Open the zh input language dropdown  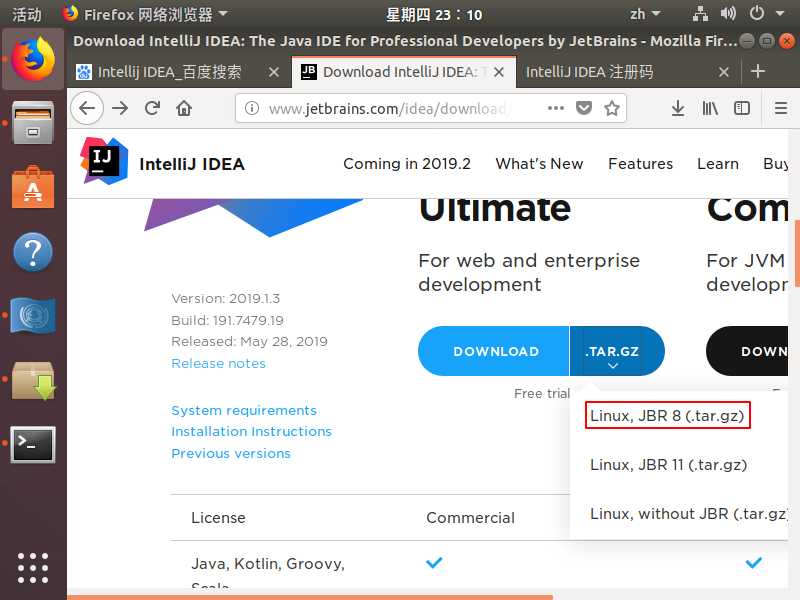point(644,14)
